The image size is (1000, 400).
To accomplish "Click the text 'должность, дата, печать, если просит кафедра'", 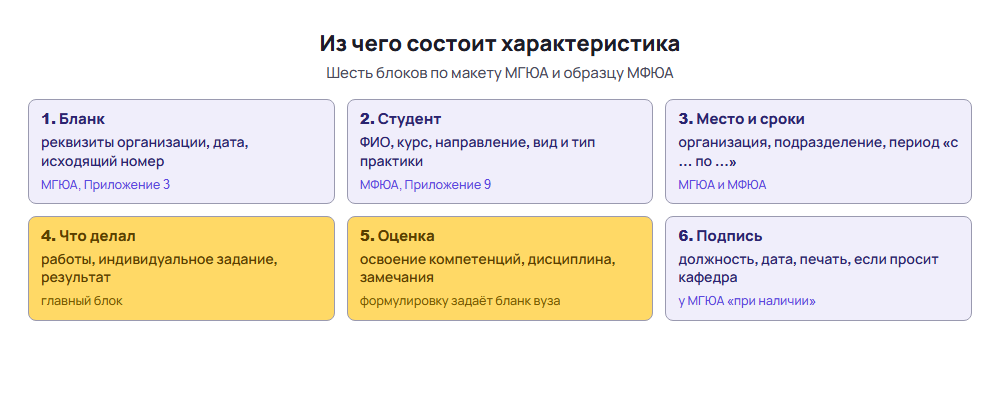I will coord(808,269).
